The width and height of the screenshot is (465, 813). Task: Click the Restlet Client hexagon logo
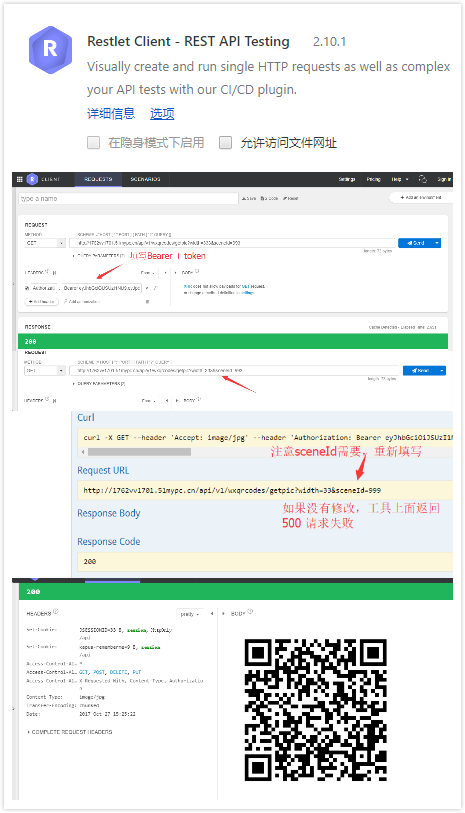[x=50, y=50]
